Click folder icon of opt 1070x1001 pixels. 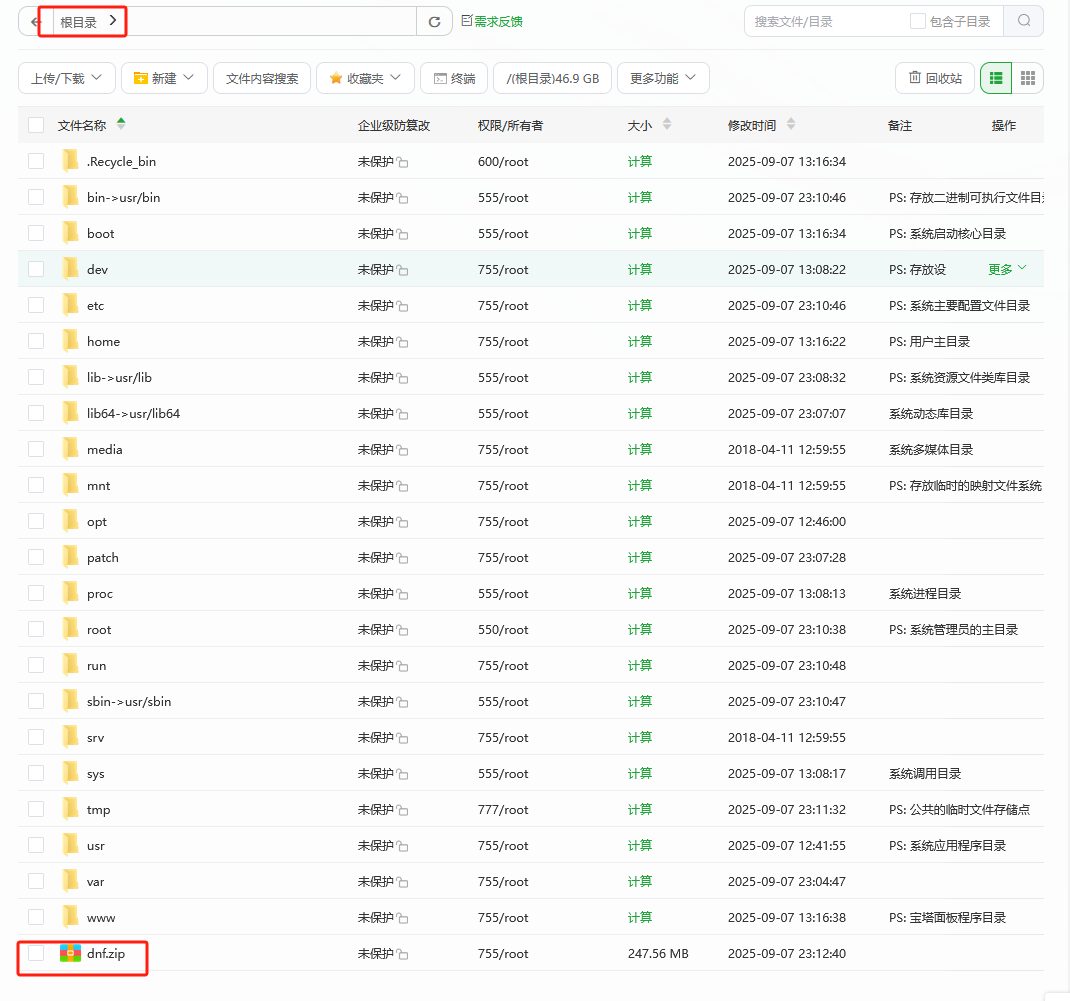(70, 521)
